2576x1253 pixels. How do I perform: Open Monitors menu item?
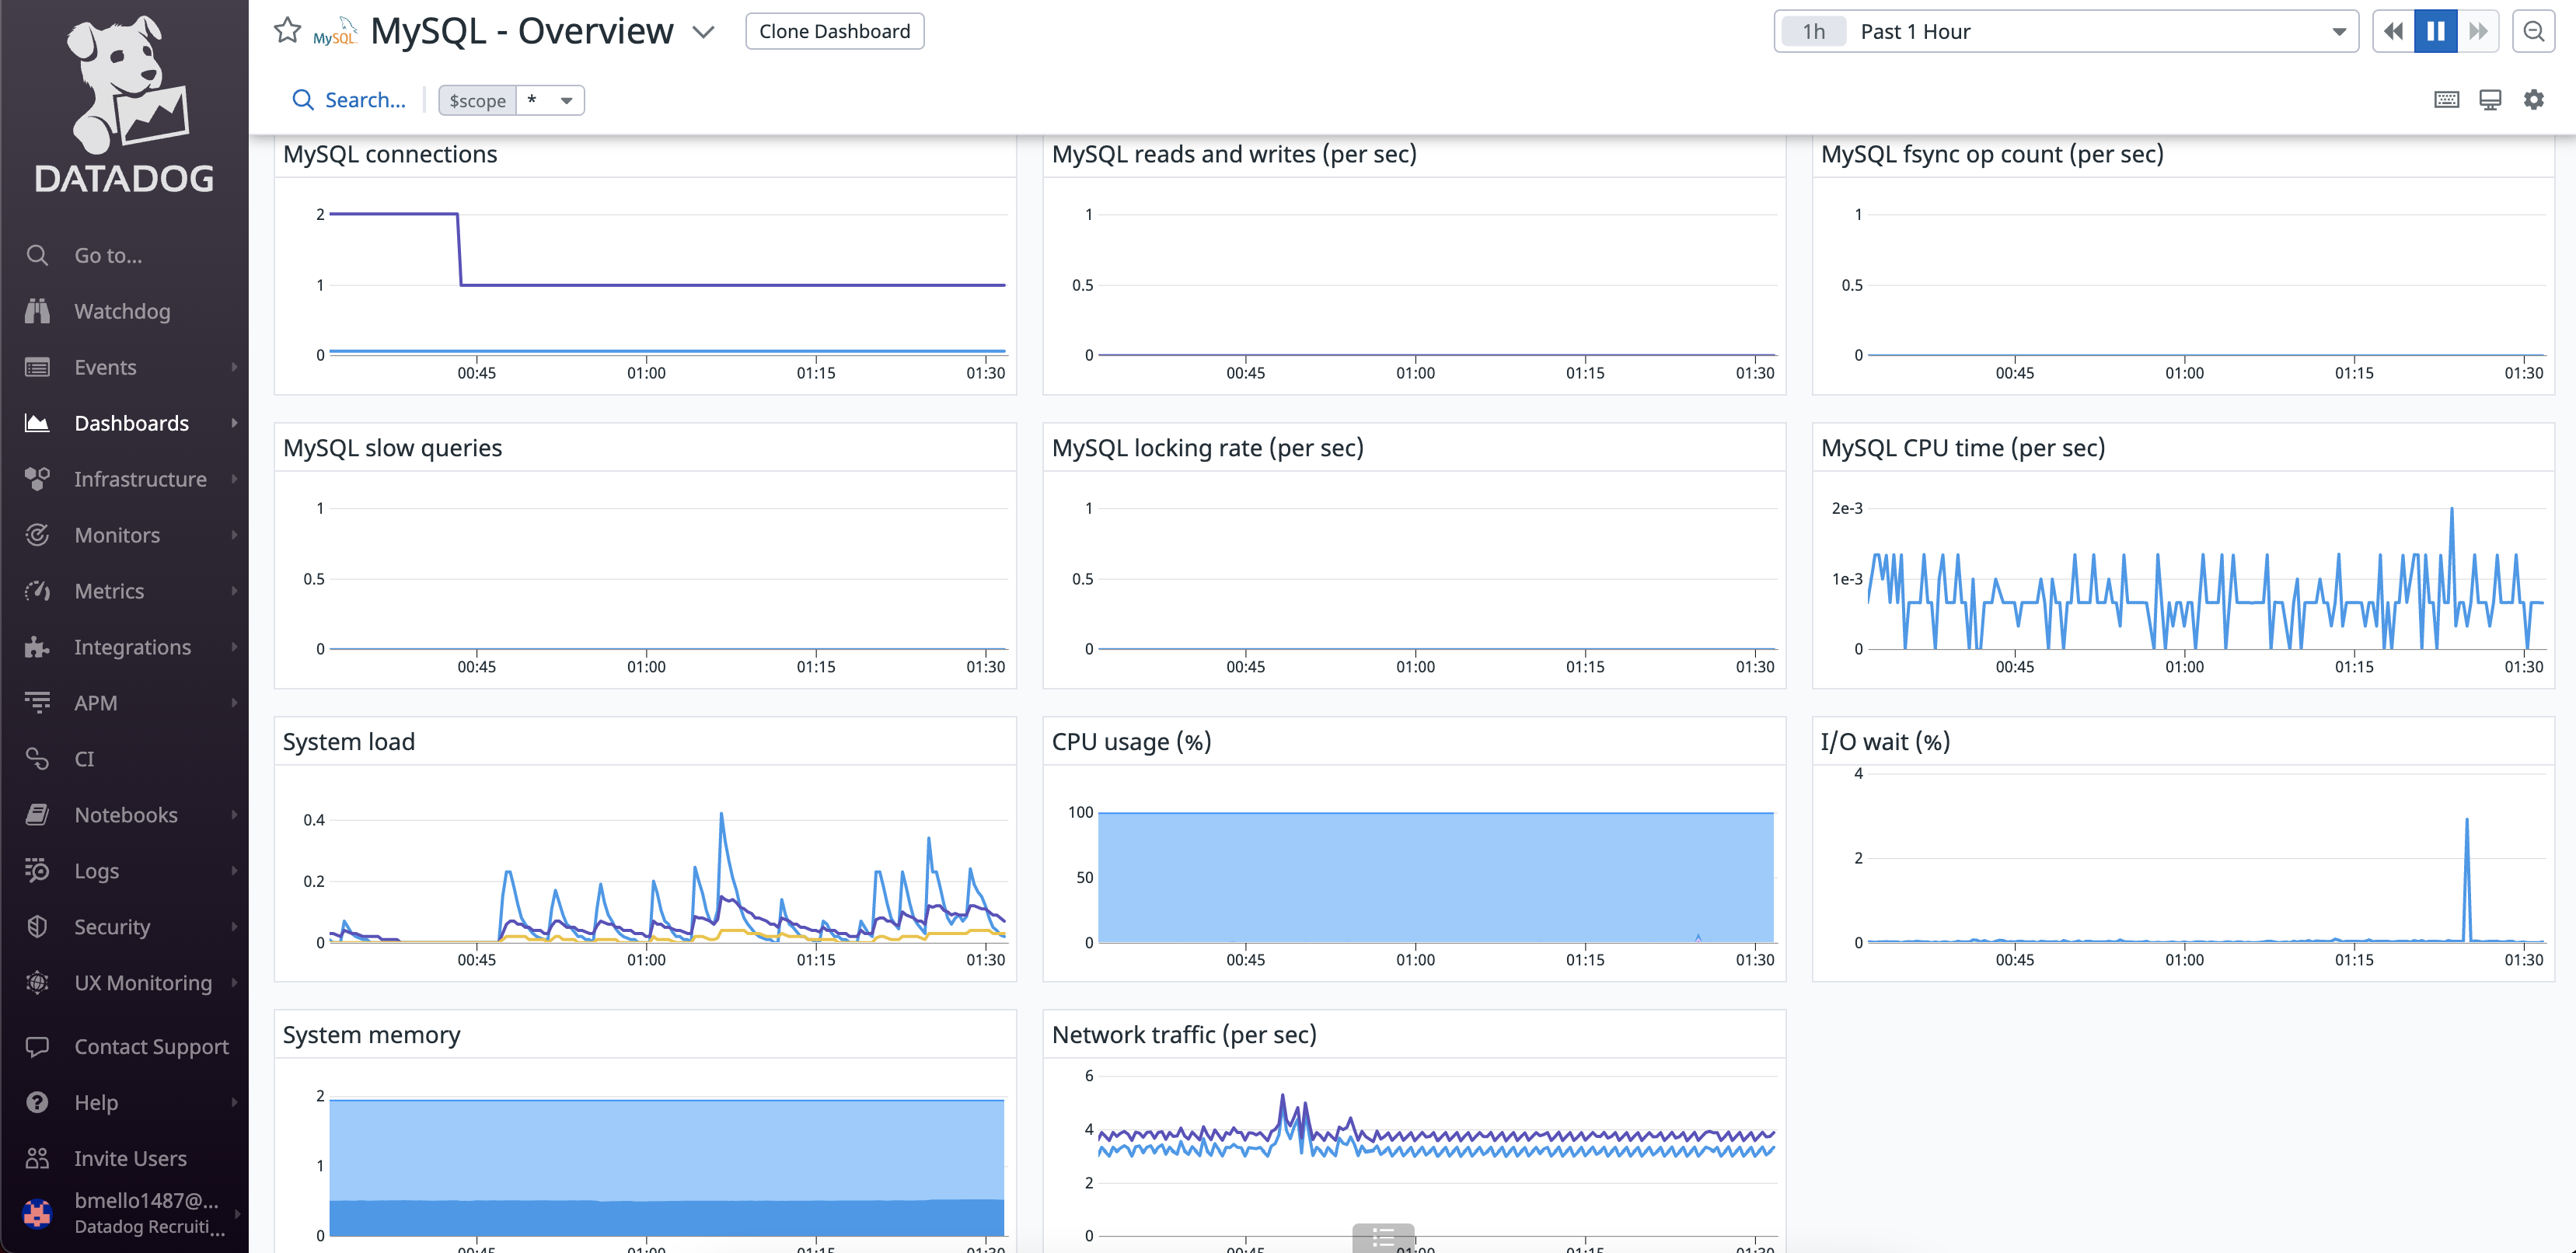click(x=117, y=535)
